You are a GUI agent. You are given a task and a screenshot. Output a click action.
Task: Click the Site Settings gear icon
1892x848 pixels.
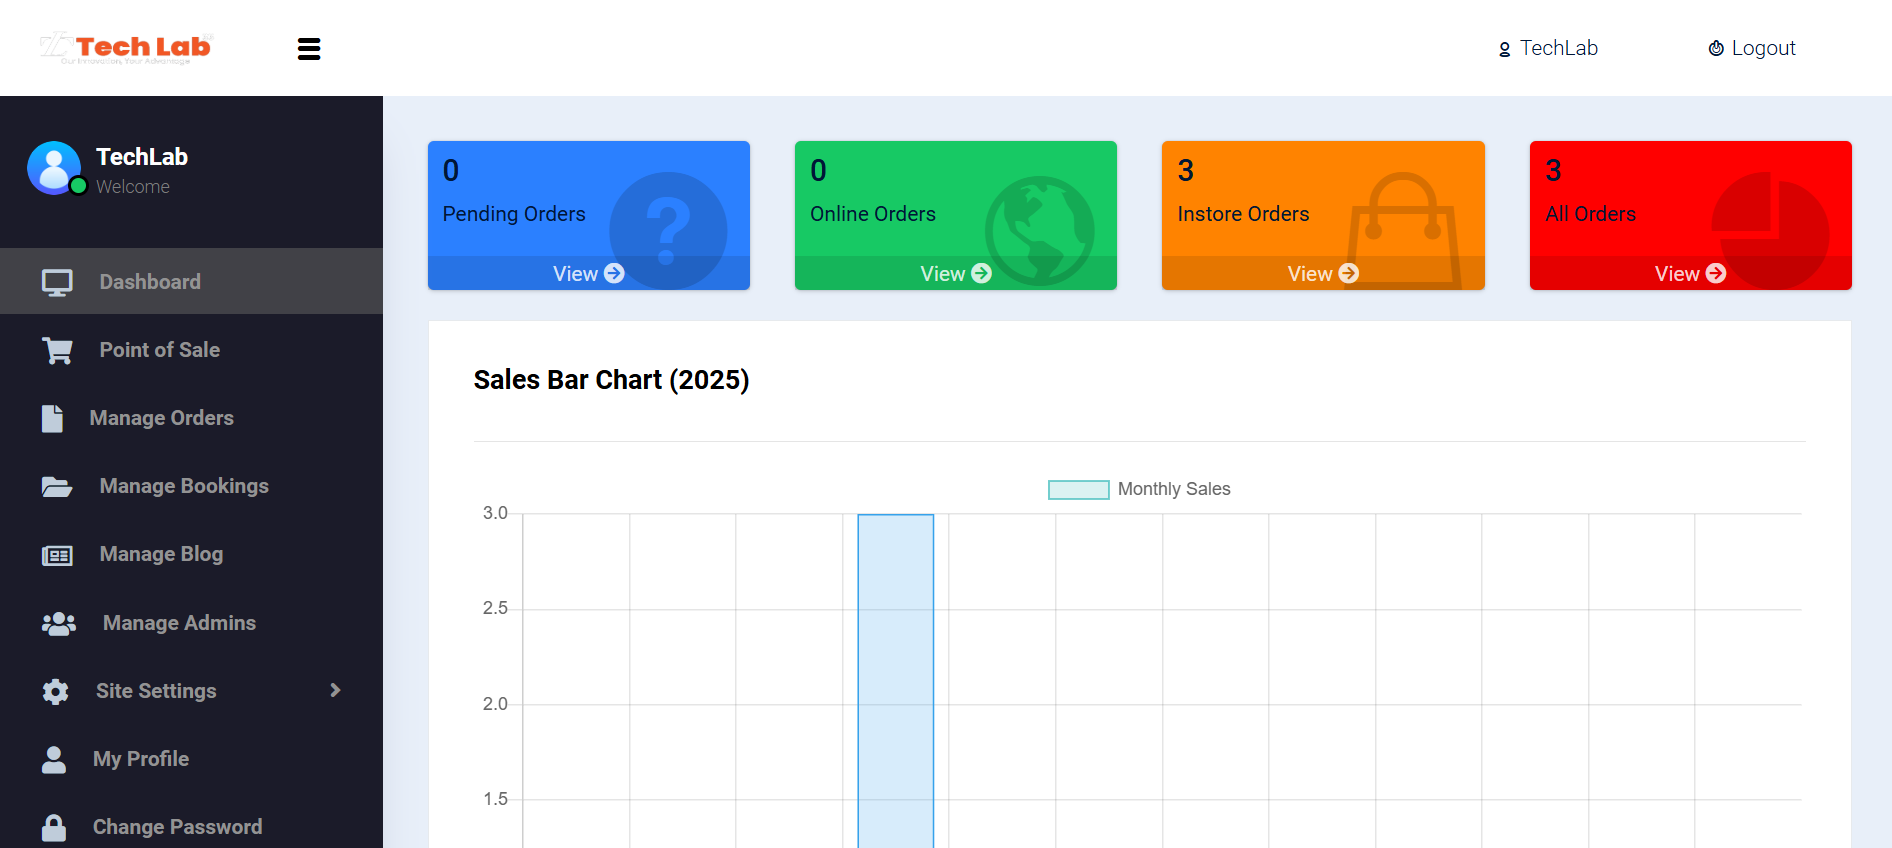click(56, 692)
